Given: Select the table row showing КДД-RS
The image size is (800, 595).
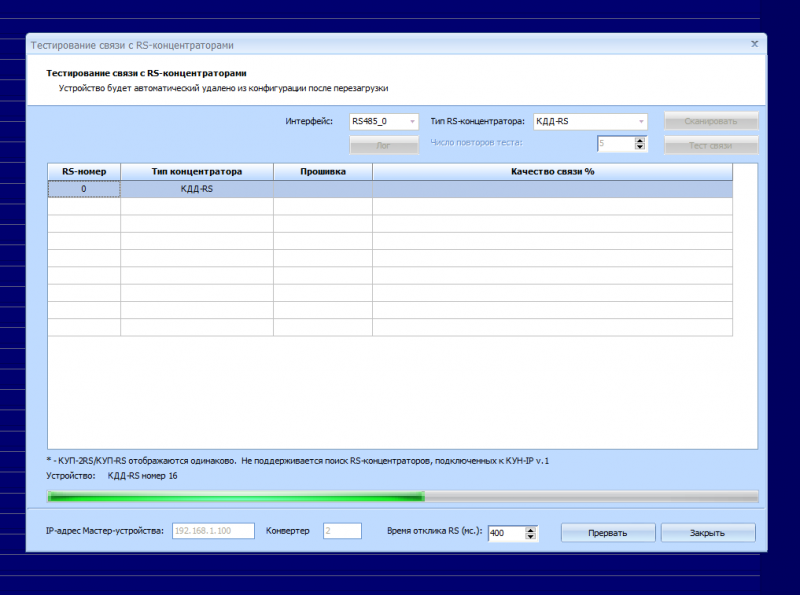Looking at the screenshot, I should click(300, 189).
